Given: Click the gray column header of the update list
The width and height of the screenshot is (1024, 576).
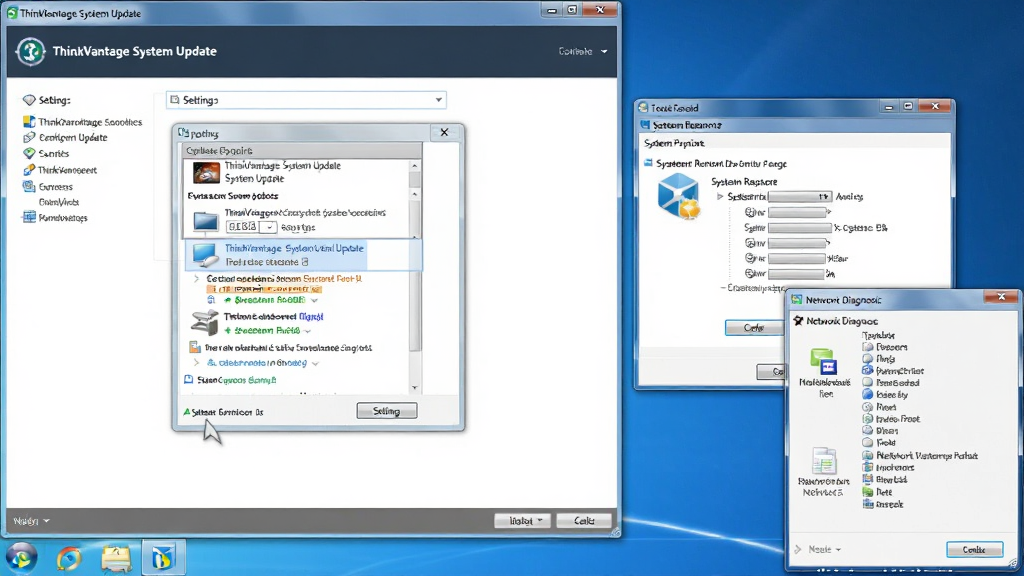Looking at the screenshot, I should tap(301, 151).
